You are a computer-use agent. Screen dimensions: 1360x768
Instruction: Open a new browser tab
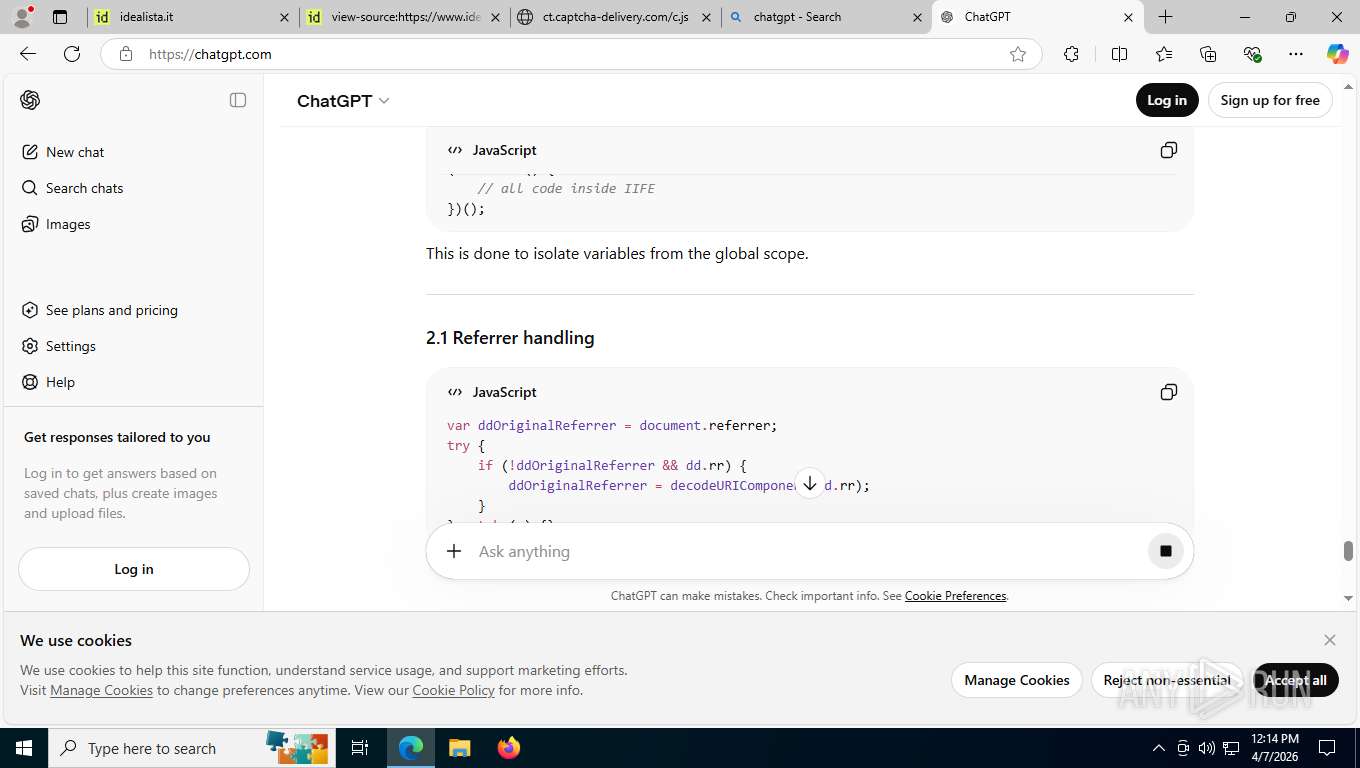(1166, 17)
